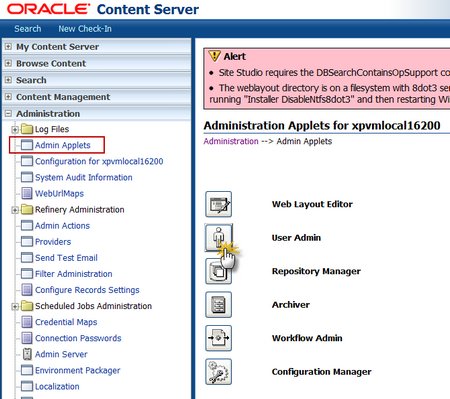Open System Audit Information link

[x=84, y=177]
